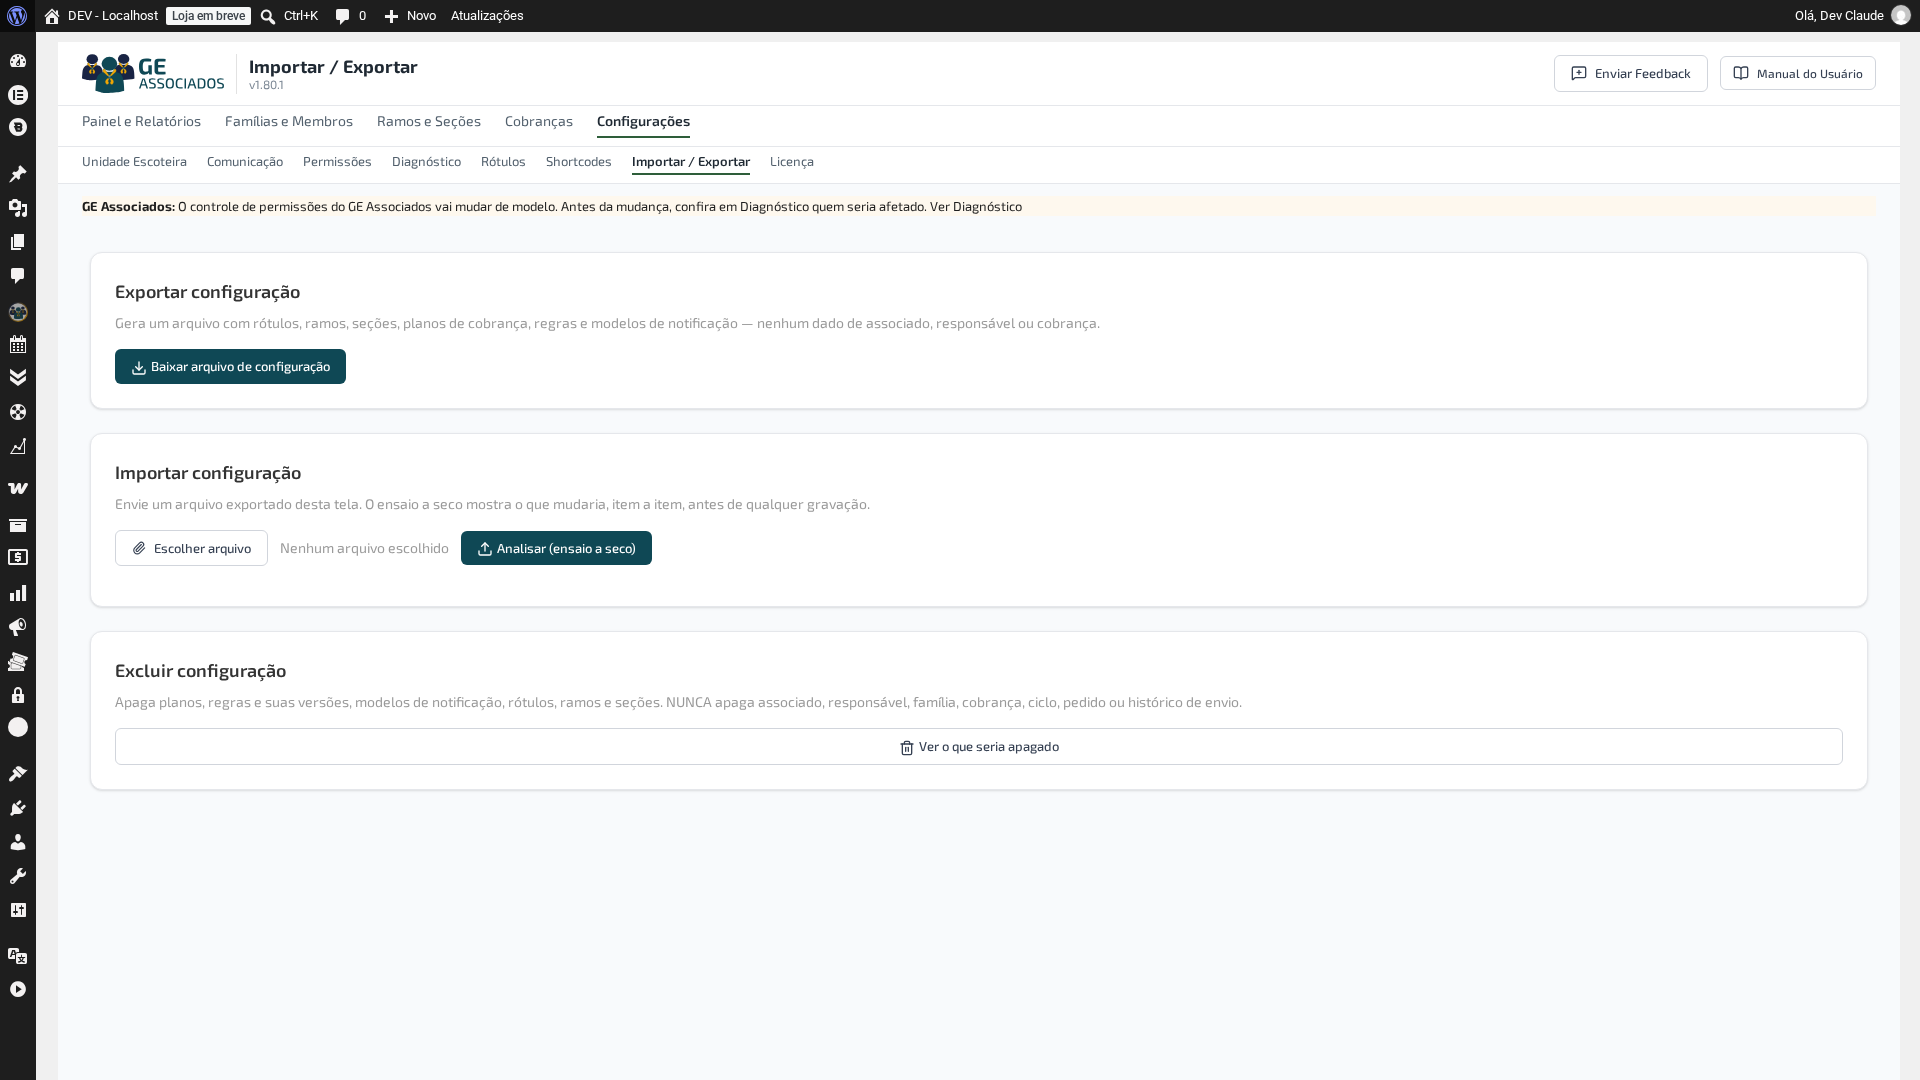Open the Permissões sub-tab
This screenshot has height=1080, width=1920.
pyautogui.click(x=337, y=161)
